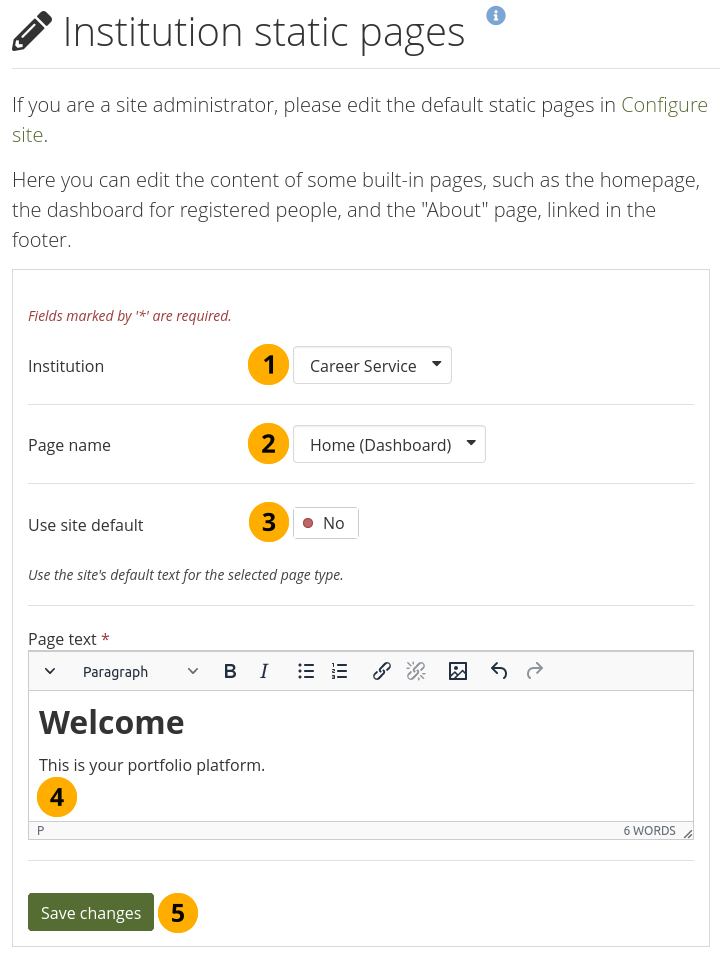The height and width of the screenshot is (957, 720).
Task: Toggle the Use site default switch
Action: [325, 523]
